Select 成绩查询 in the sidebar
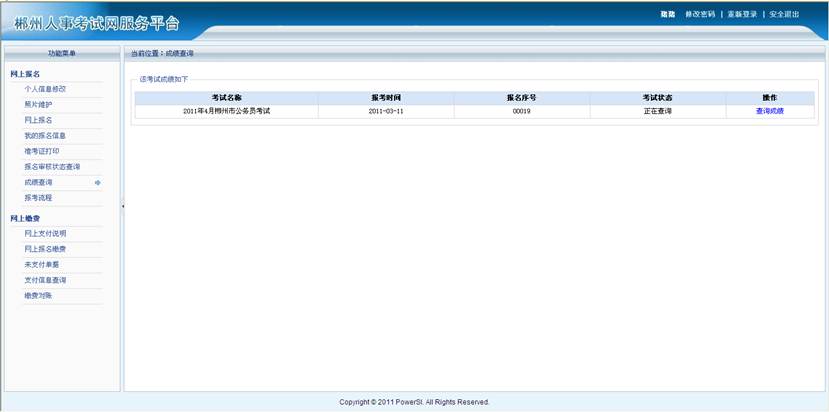 point(39,183)
